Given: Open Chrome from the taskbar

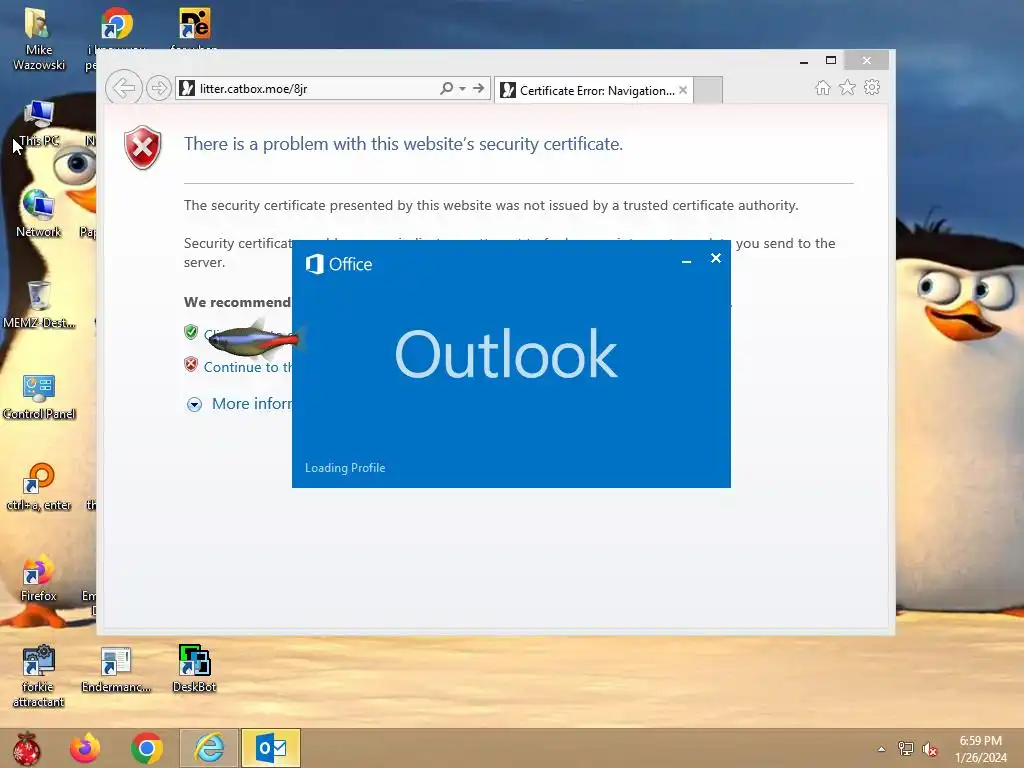Looking at the screenshot, I should (146, 748).
